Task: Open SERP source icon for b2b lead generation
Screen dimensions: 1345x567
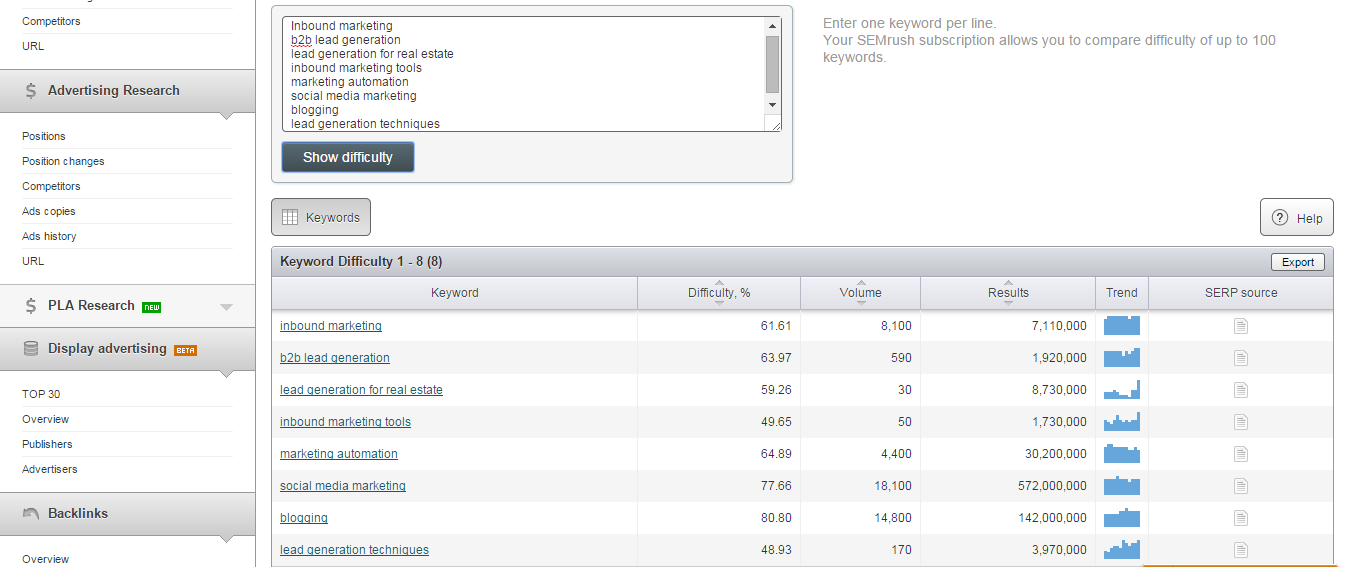Action: (x=1240, y=358)
